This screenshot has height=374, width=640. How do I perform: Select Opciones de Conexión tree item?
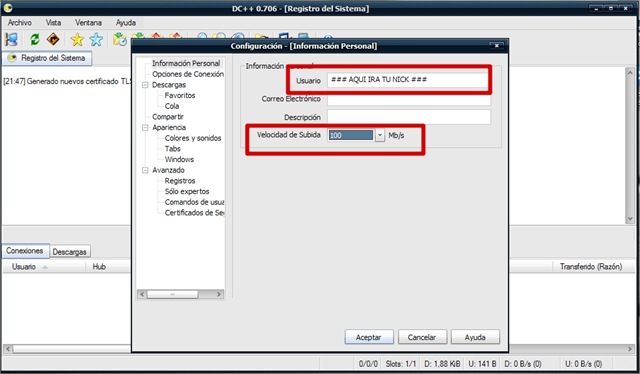[188, 74]
